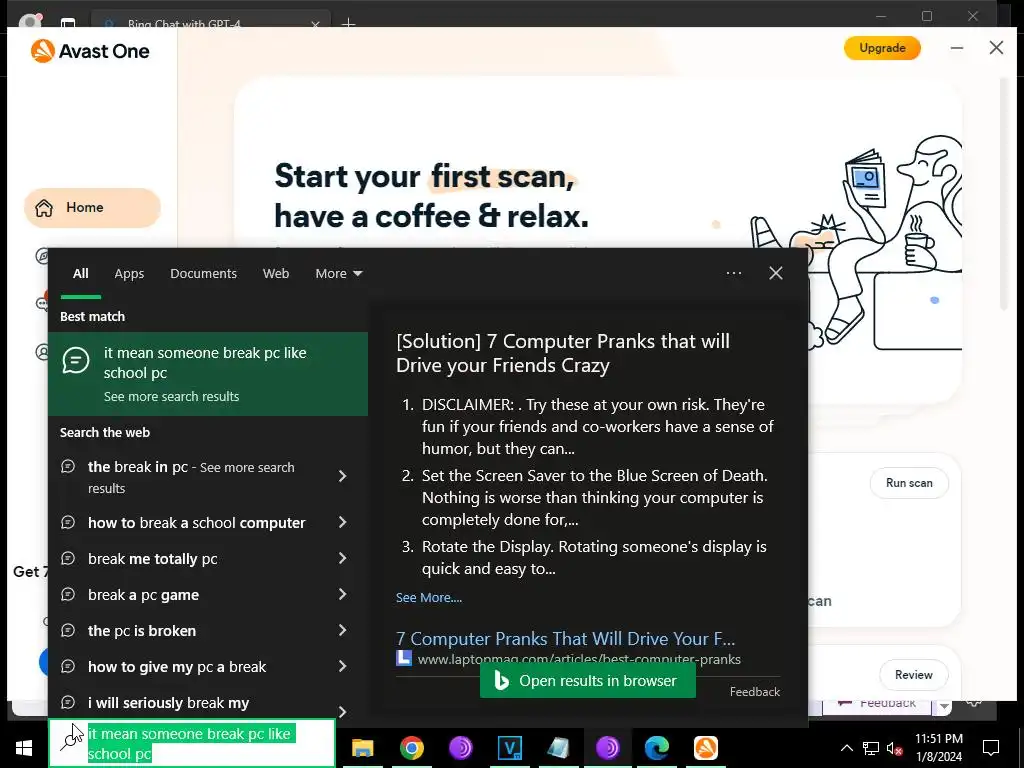The image size is (1024, 768).
Task: Expand arrow for 'the pc is broken'
Action: [343, 630]
